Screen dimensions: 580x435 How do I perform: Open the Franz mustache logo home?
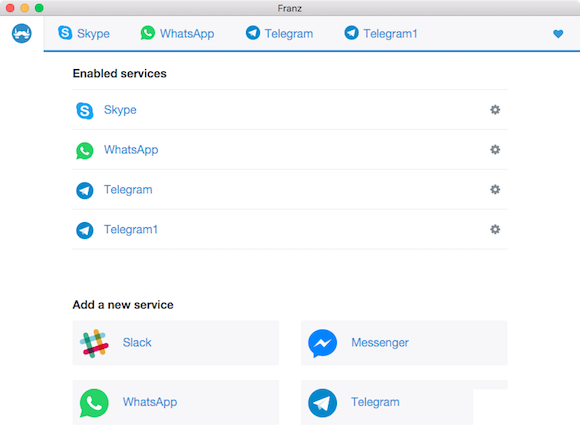(x=21, y=33)
